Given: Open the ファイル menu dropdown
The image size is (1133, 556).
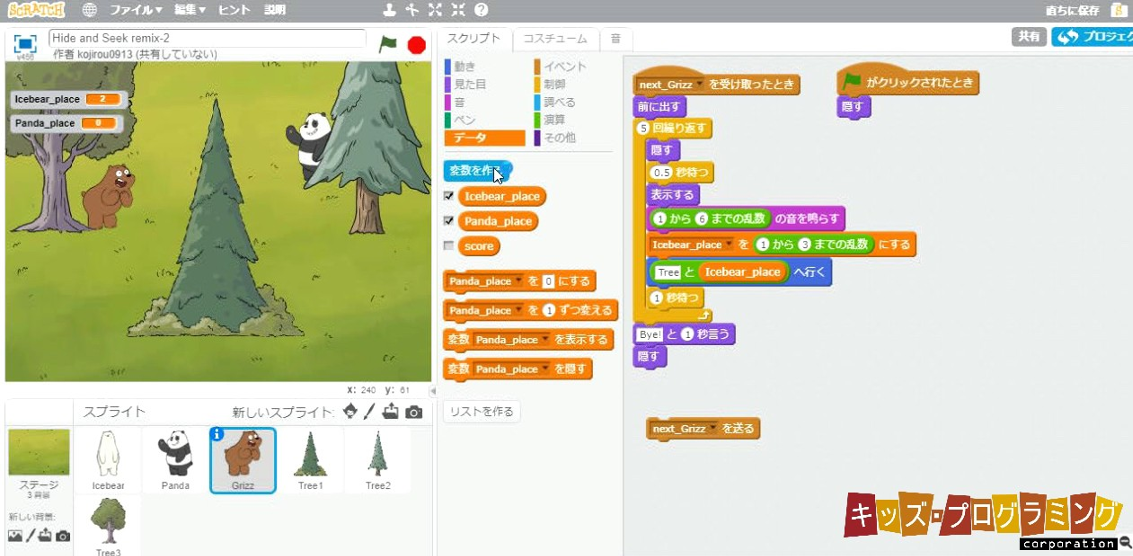Looking at the screenshot, I should coord(135,10).
